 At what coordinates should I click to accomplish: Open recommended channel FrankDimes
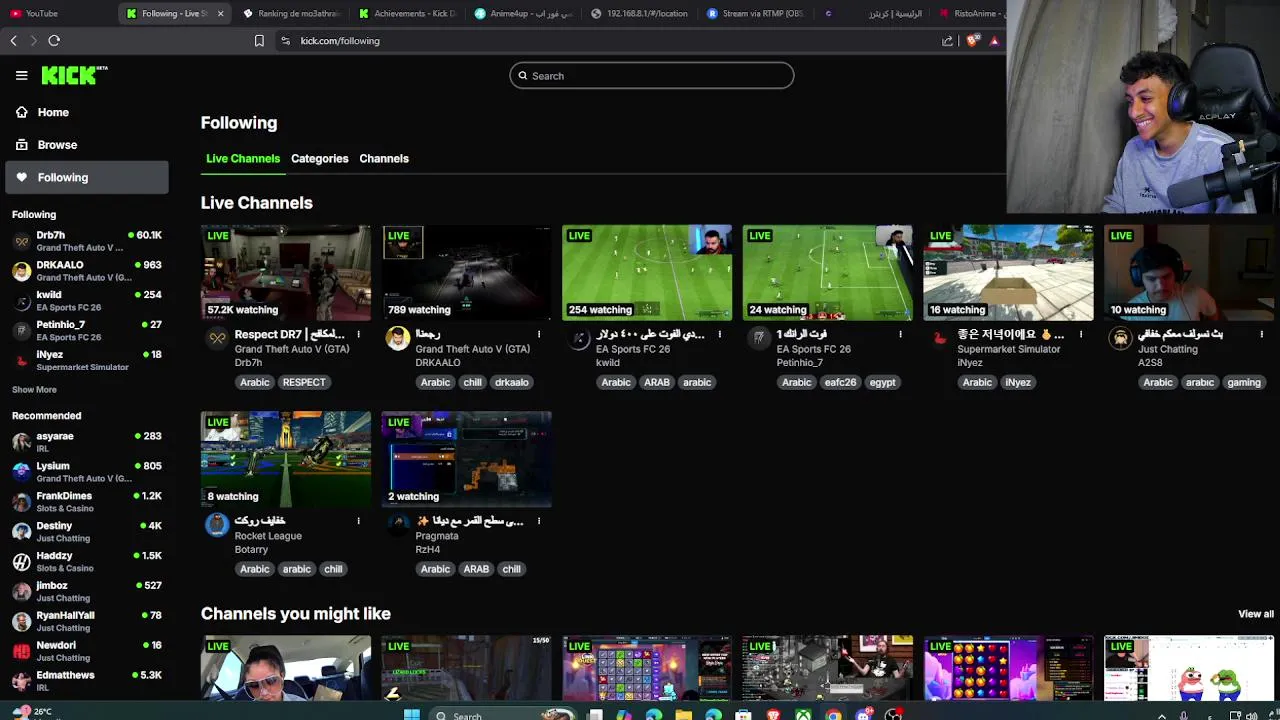pyautogui.click(x=86, y=502)
